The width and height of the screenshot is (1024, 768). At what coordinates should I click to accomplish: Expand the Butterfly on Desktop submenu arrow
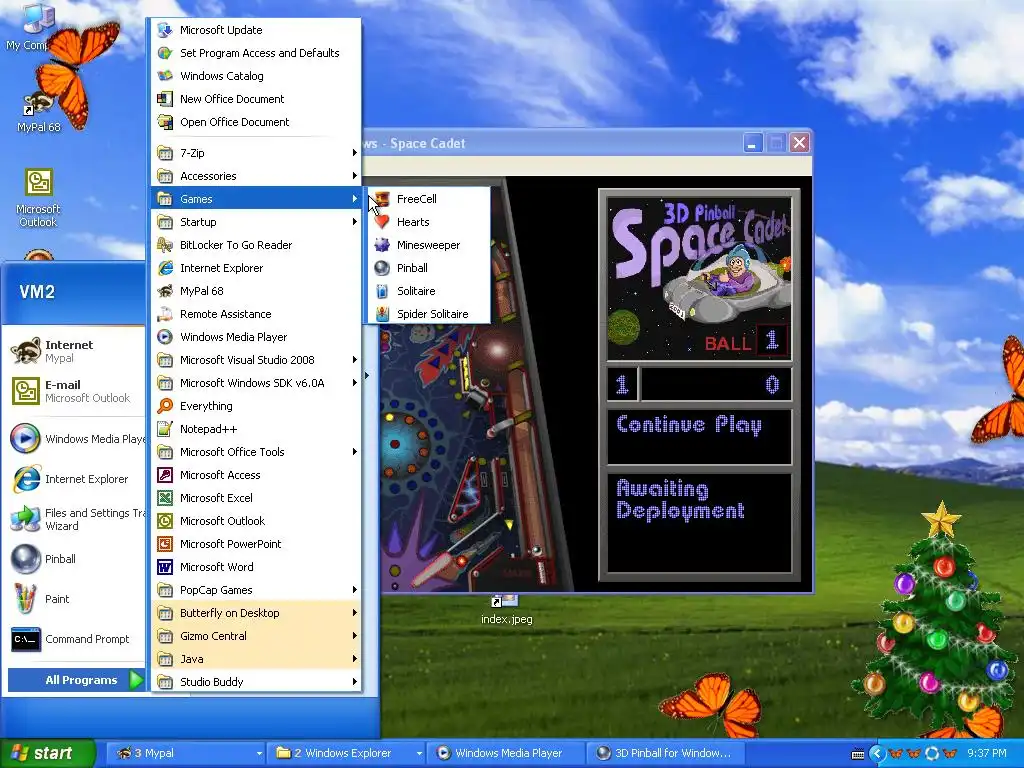[355, 613]
